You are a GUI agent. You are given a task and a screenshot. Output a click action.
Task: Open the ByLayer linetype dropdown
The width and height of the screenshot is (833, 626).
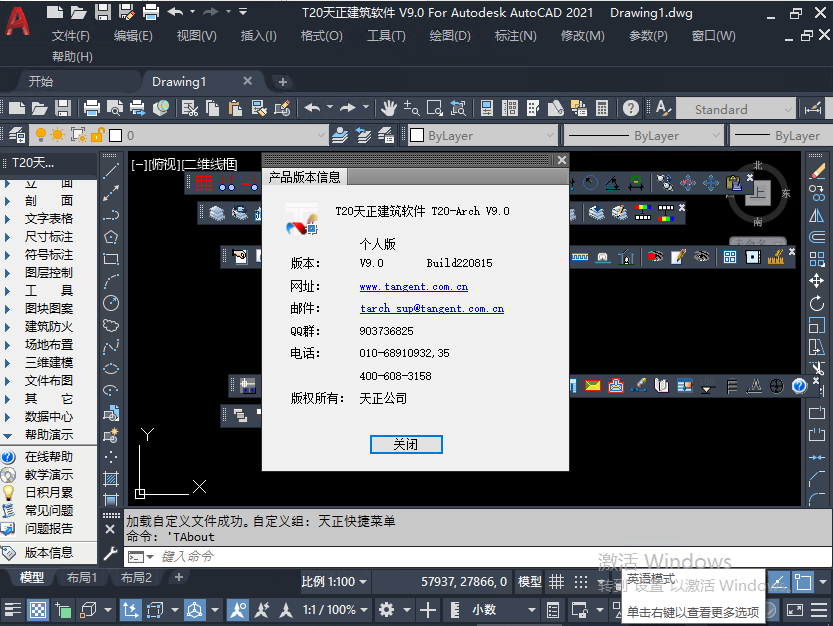643,136
